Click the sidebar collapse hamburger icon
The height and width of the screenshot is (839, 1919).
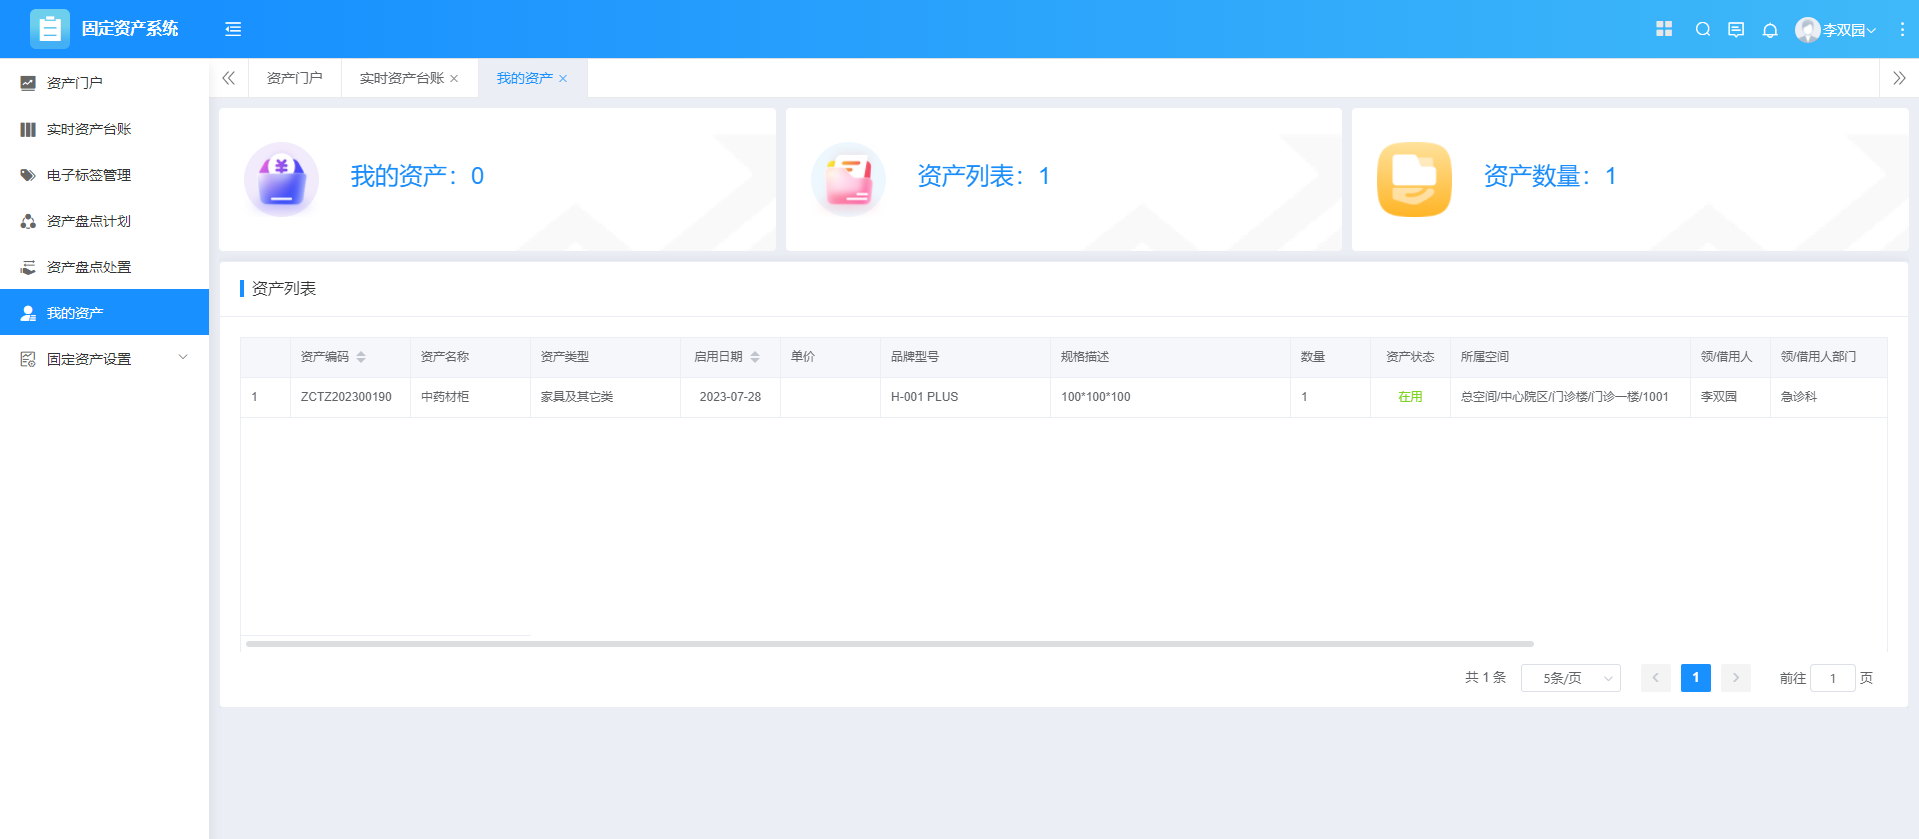coord(233,29)
